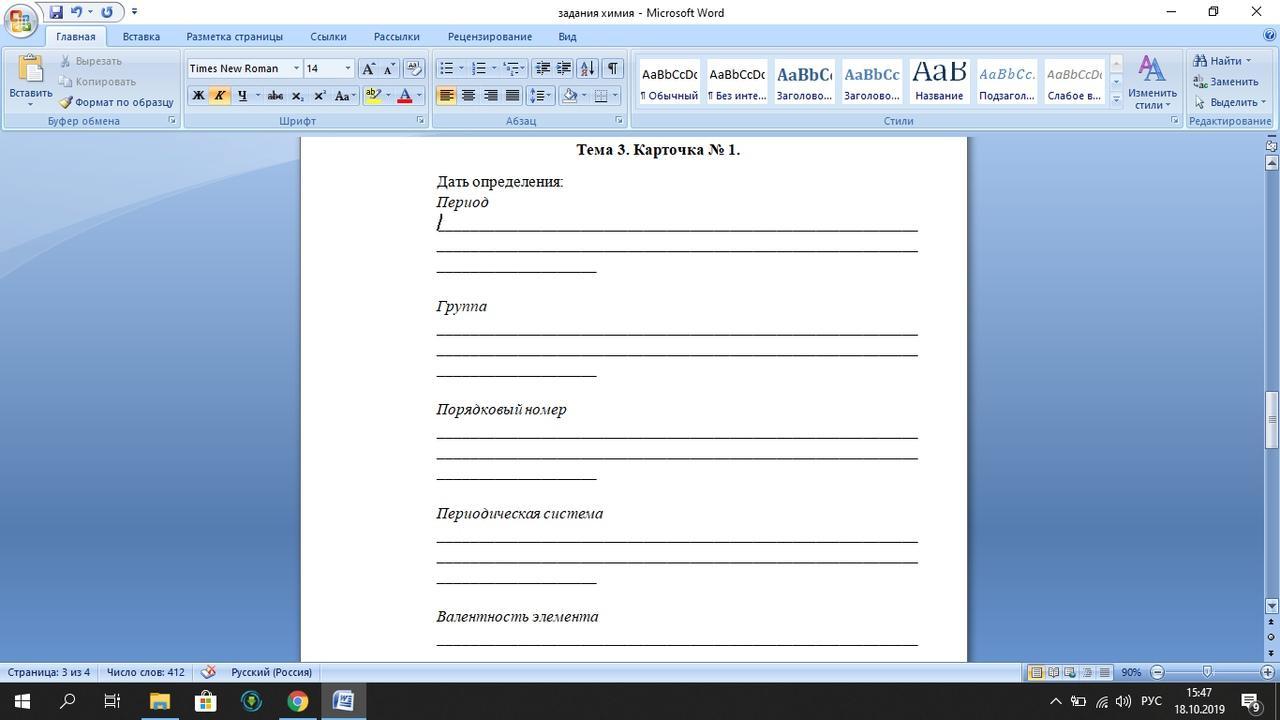Image resolution: width=1280 pixels, height=720 pixels.
Task: Click the Найти find button
Action: pos(1222,61)
